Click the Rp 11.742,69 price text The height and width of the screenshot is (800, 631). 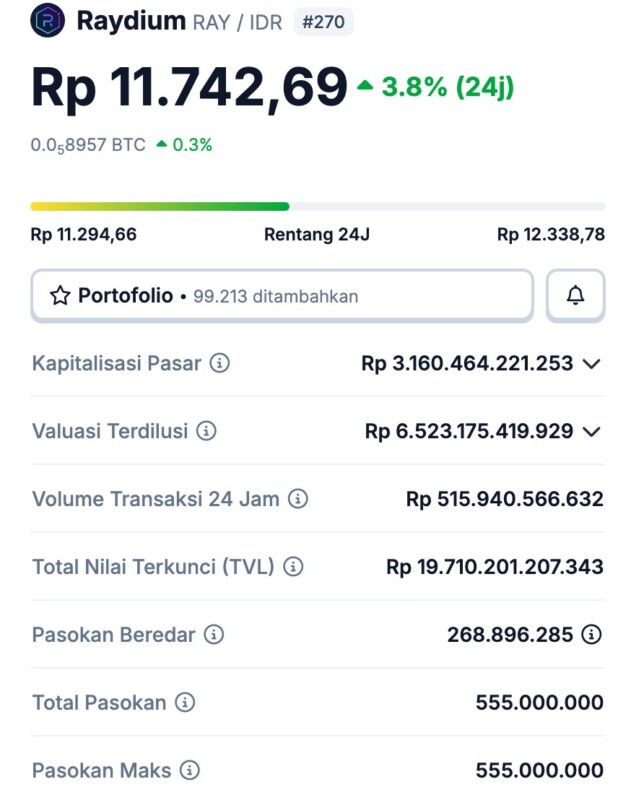(189, 88)
